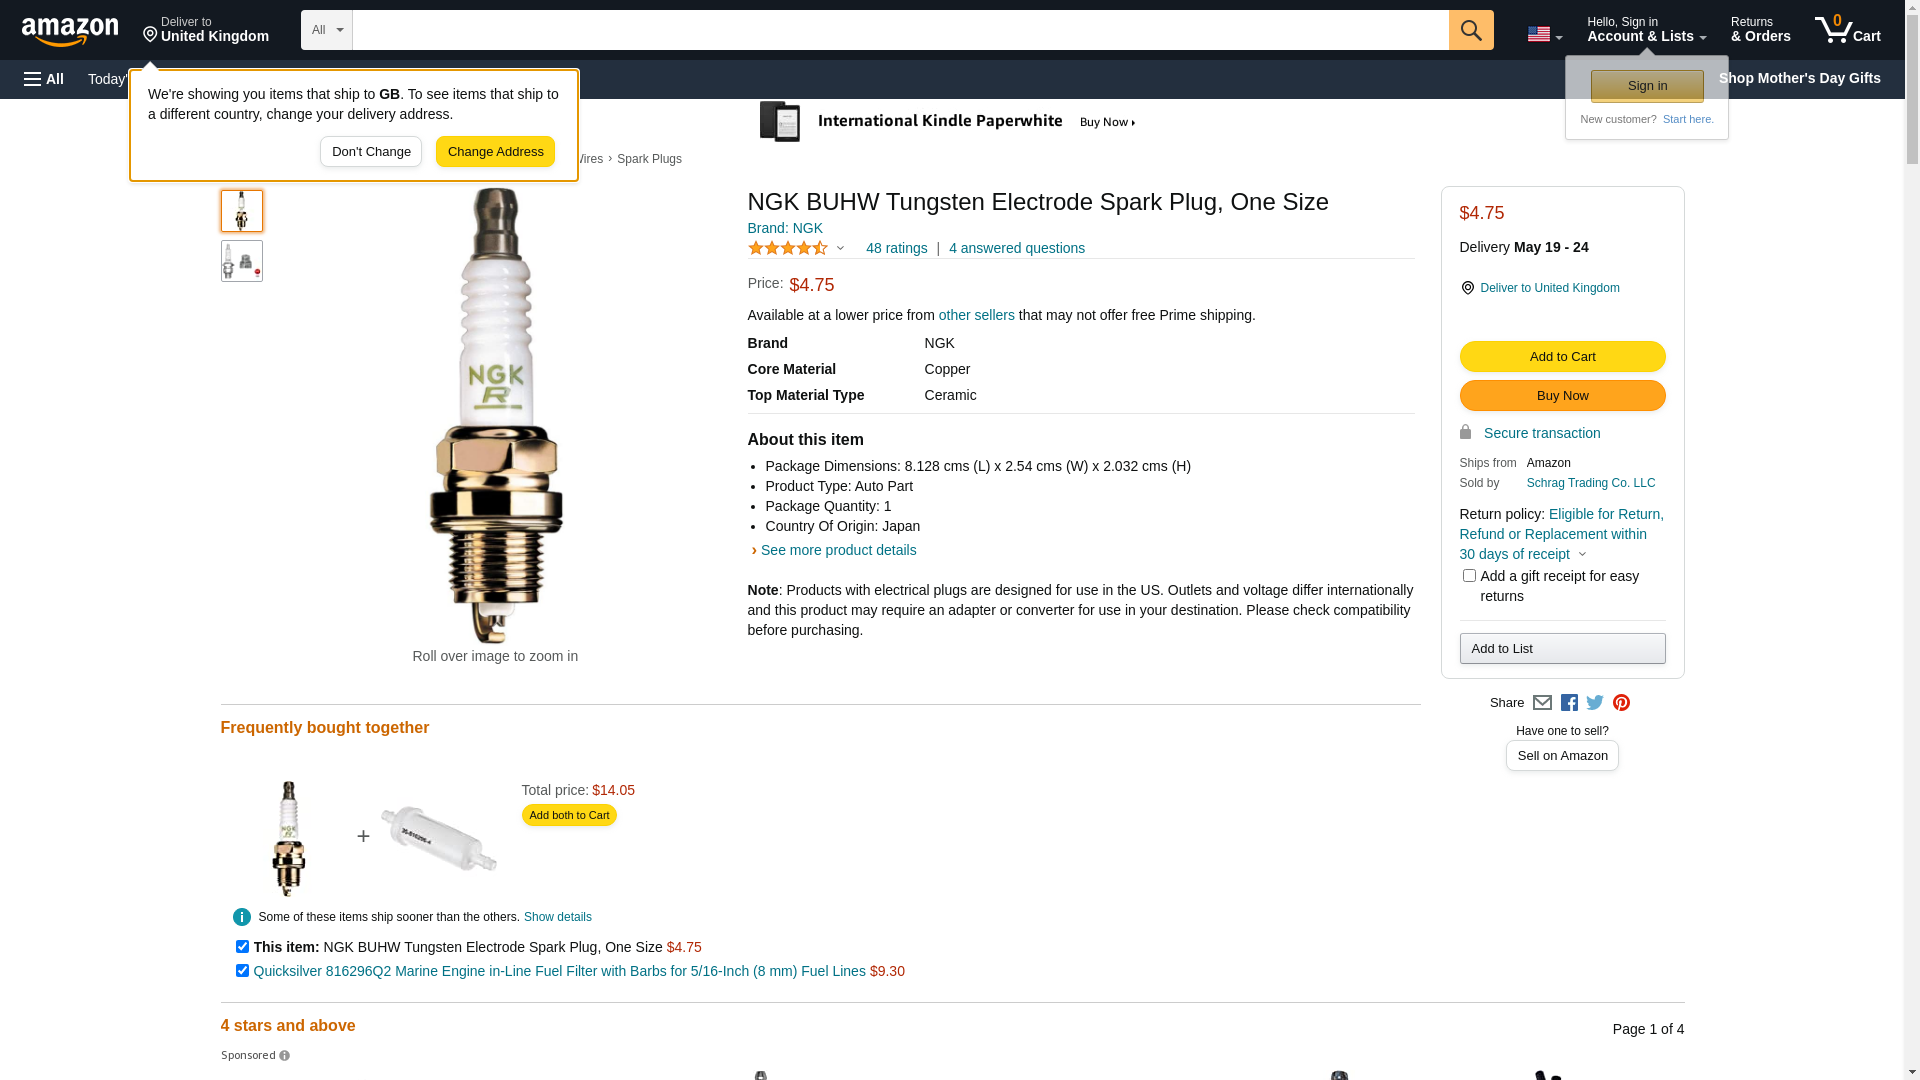The height and width of the screenshot is (1080, 1920).
Task: Click the search magnifier button
Action: click(x=1470, y=30)
